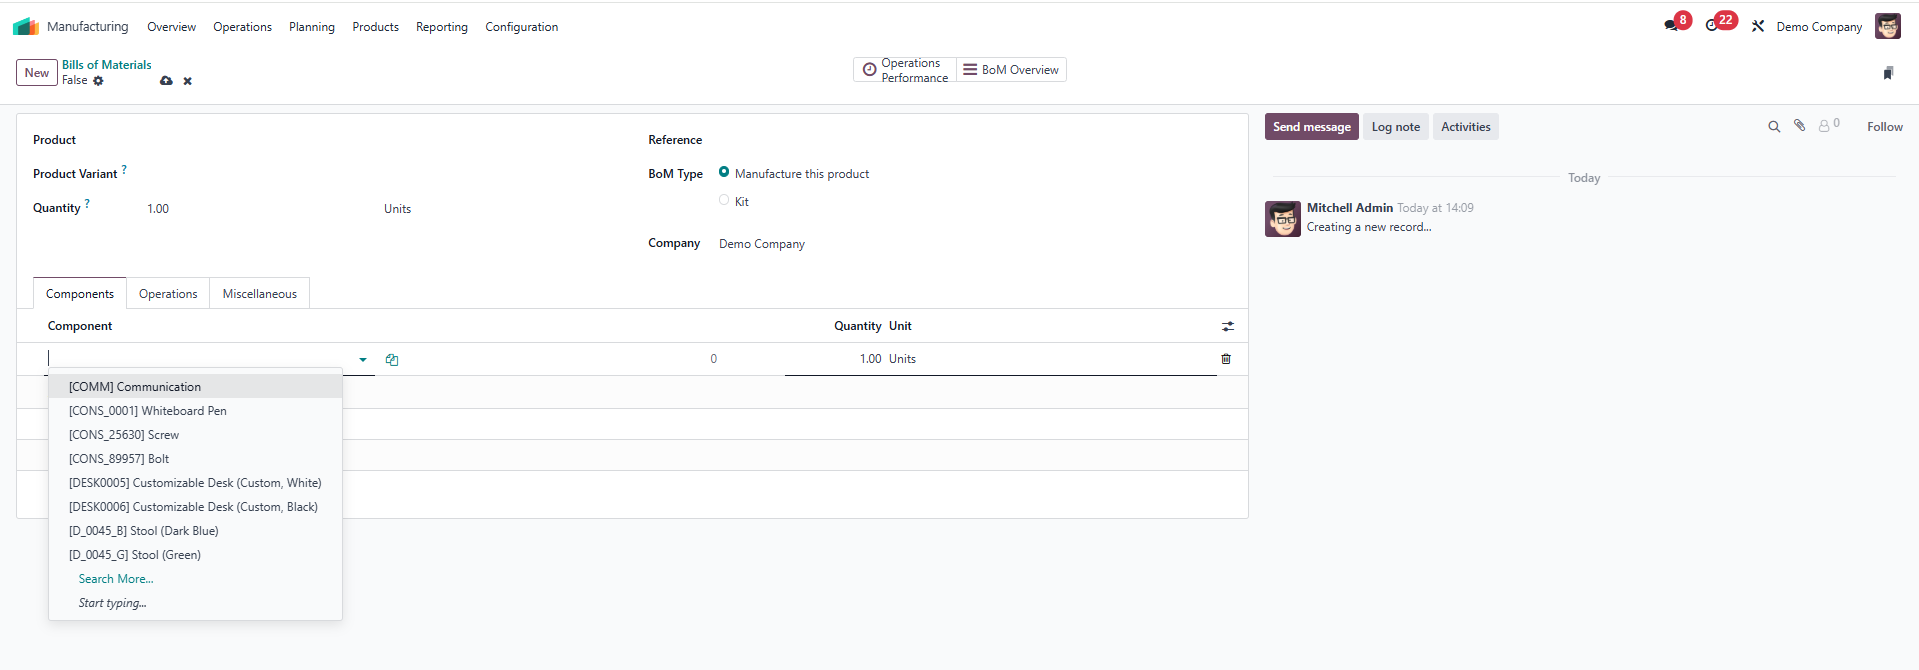Viewport: 1919px width, 670px height.
Task: Open the chat messages icon with badge 8
Action: click(1671, 25)
